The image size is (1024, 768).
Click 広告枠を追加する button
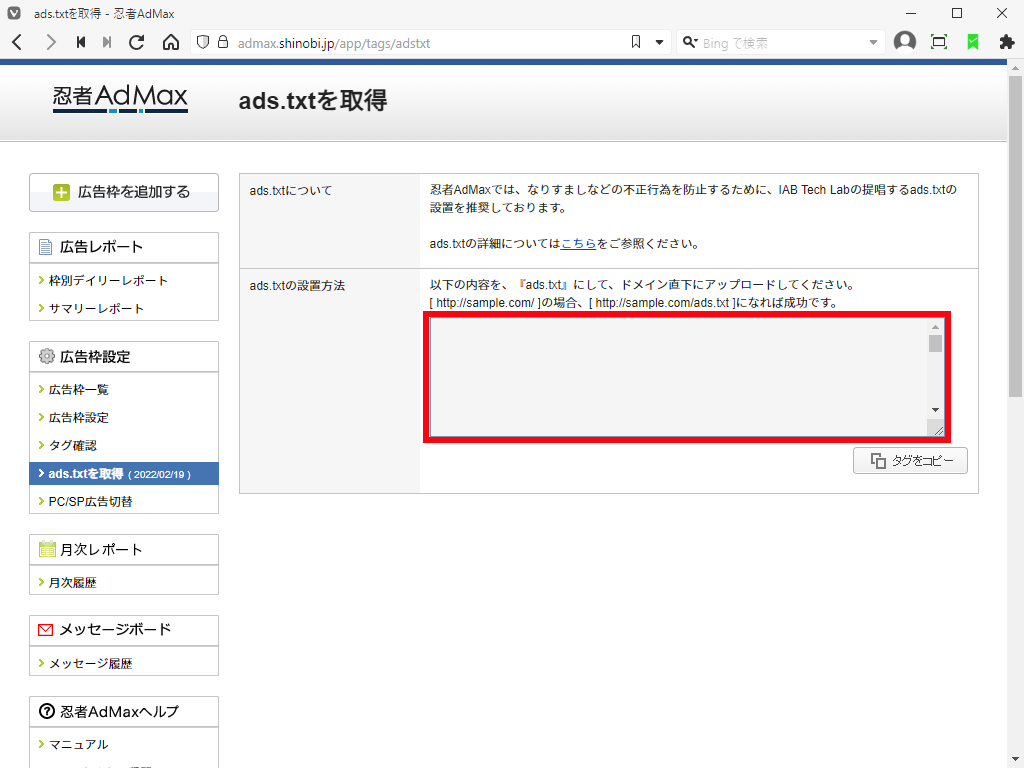[124, 192]
